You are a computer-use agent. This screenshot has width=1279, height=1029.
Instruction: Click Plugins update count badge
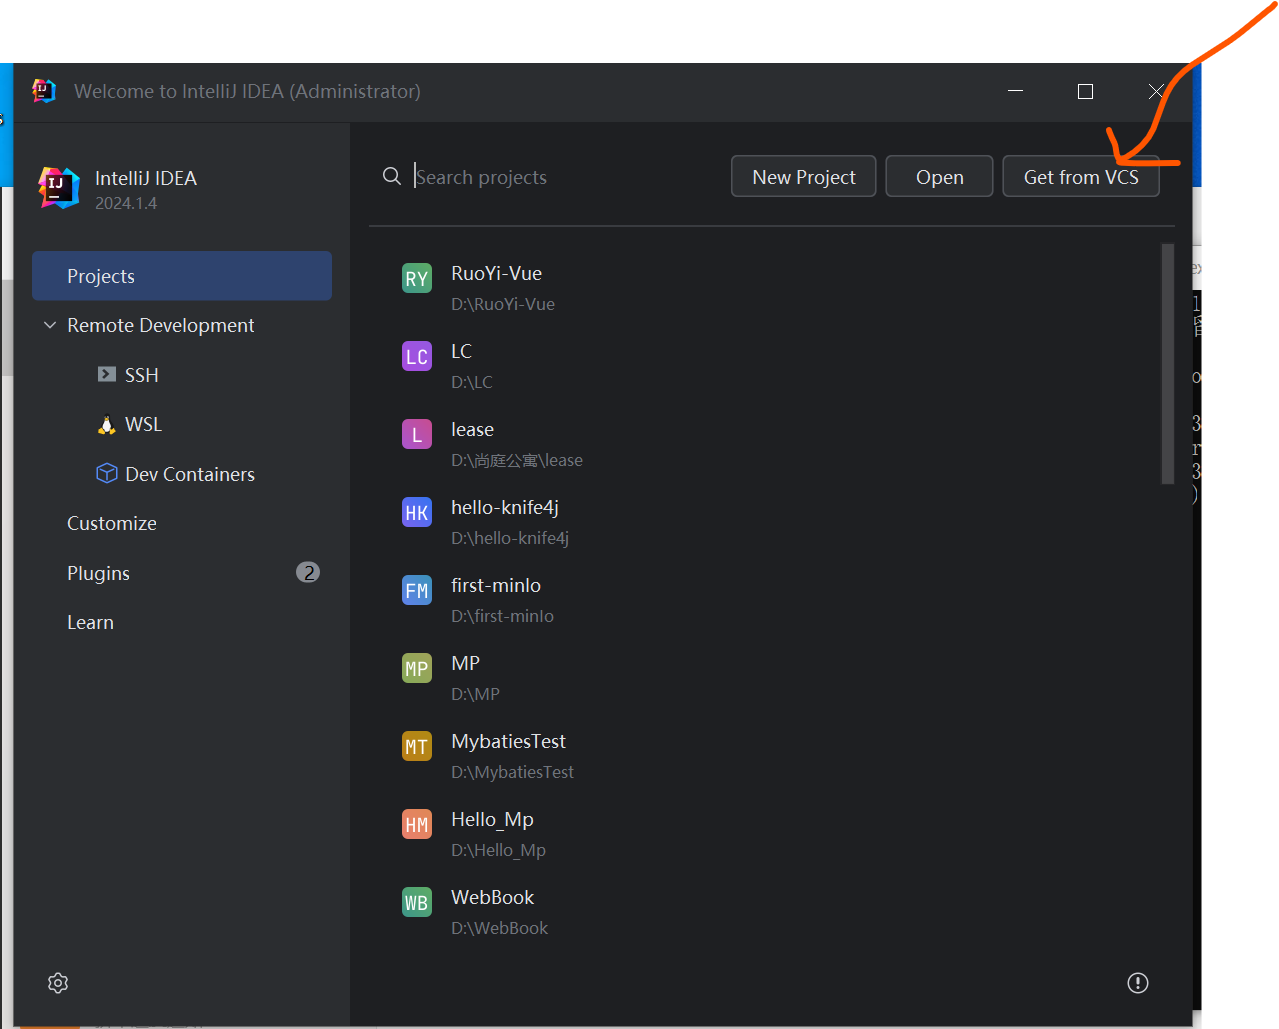pyautogui.click(x=308, y=572)
